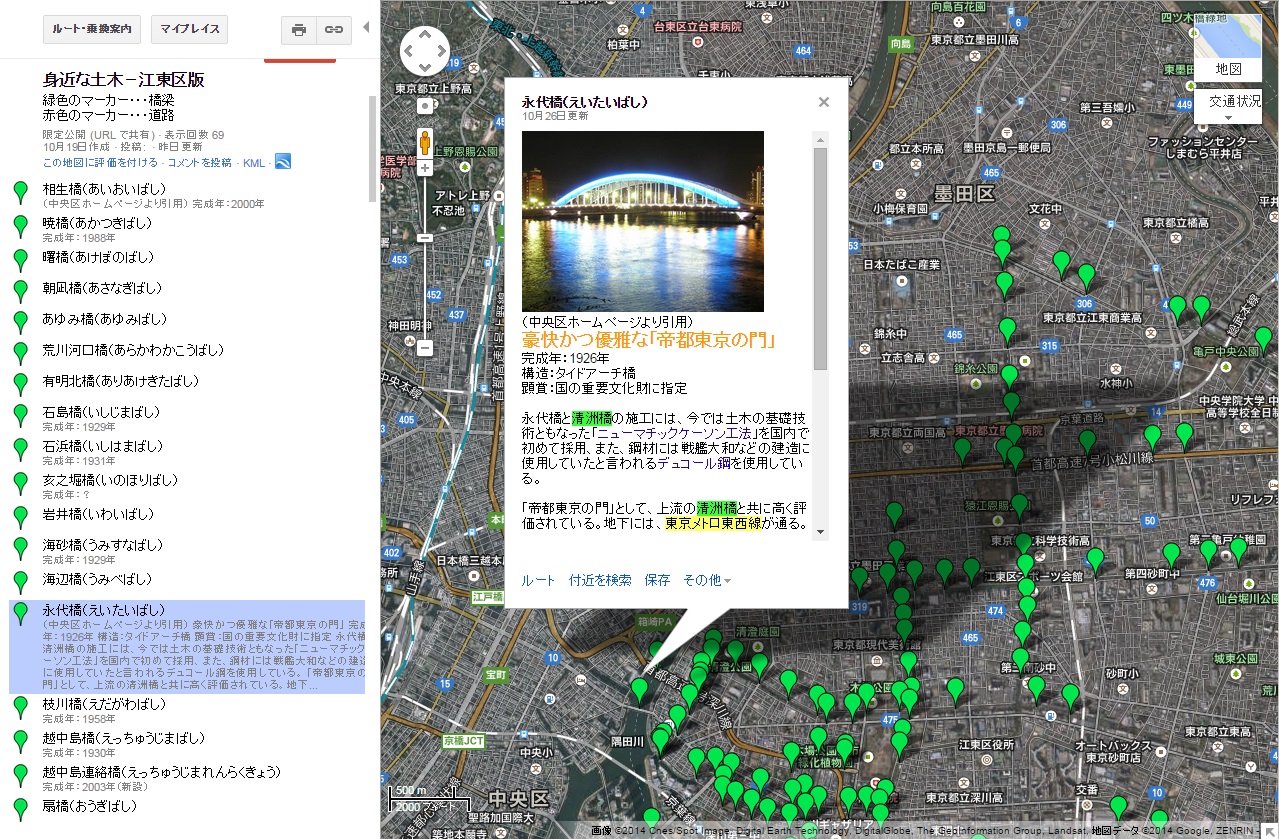Click 付近を検索 in info window
The image size is (1279, 839).
click(600, 580)
